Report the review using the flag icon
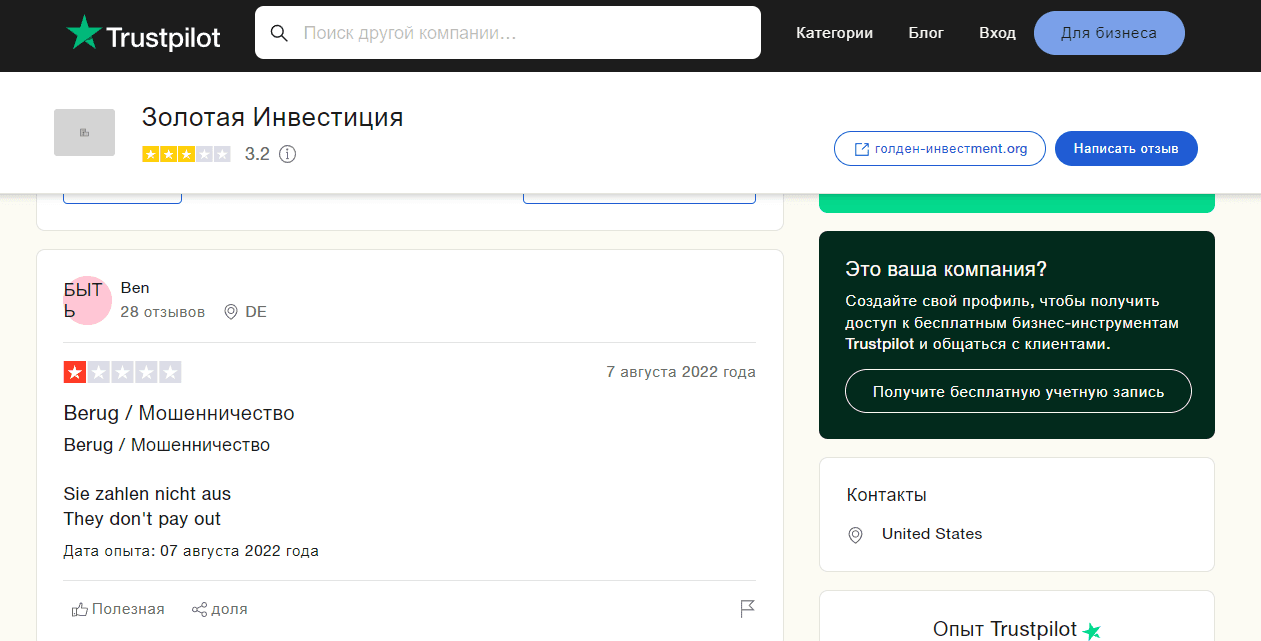The height and width of the screenshot is (641, 1261). [746, 608]
